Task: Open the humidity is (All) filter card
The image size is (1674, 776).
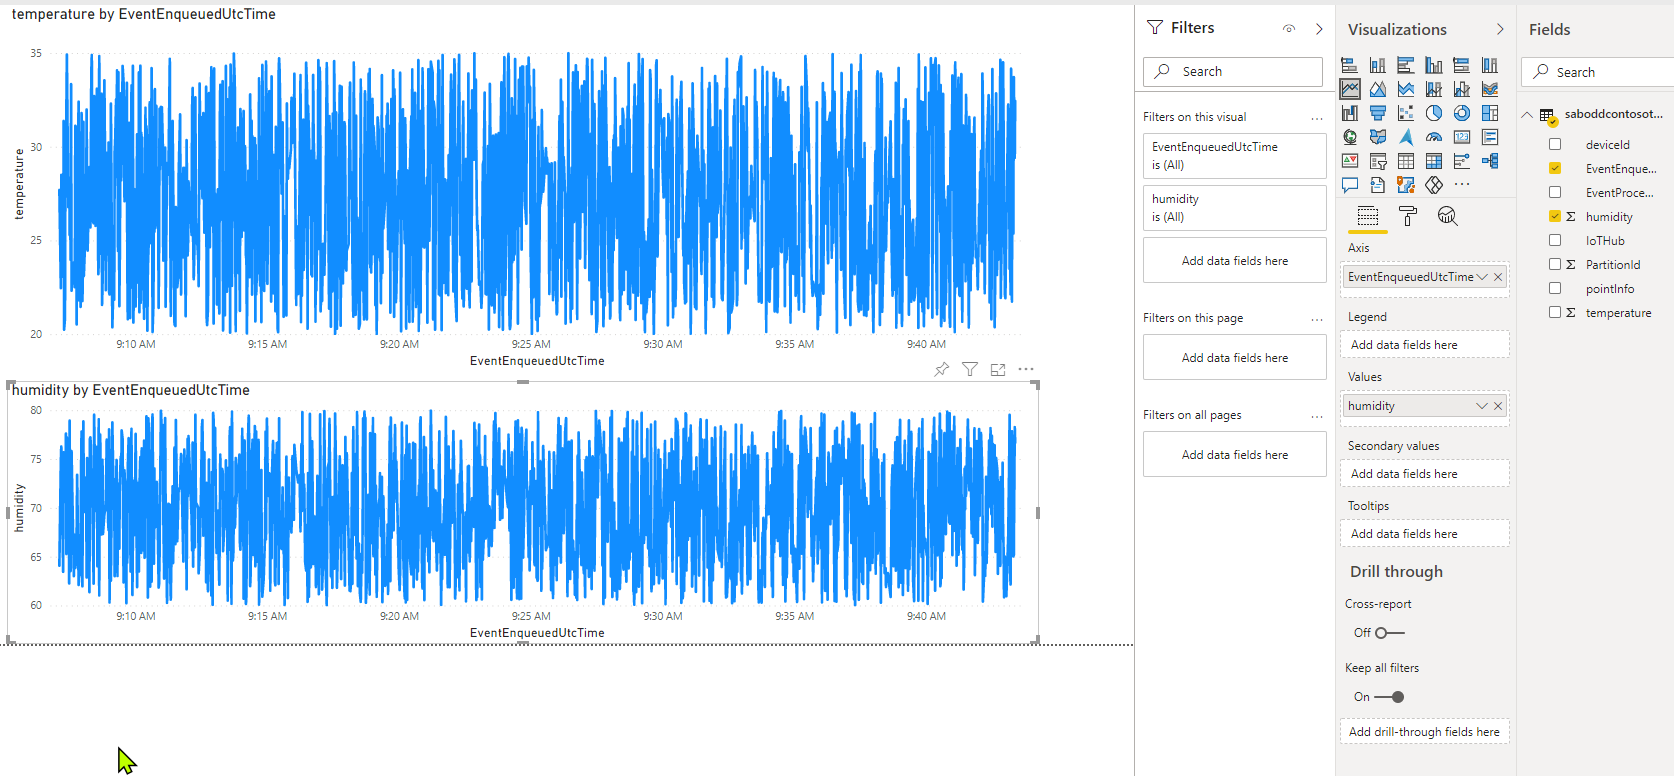Action: (1235, 208)
